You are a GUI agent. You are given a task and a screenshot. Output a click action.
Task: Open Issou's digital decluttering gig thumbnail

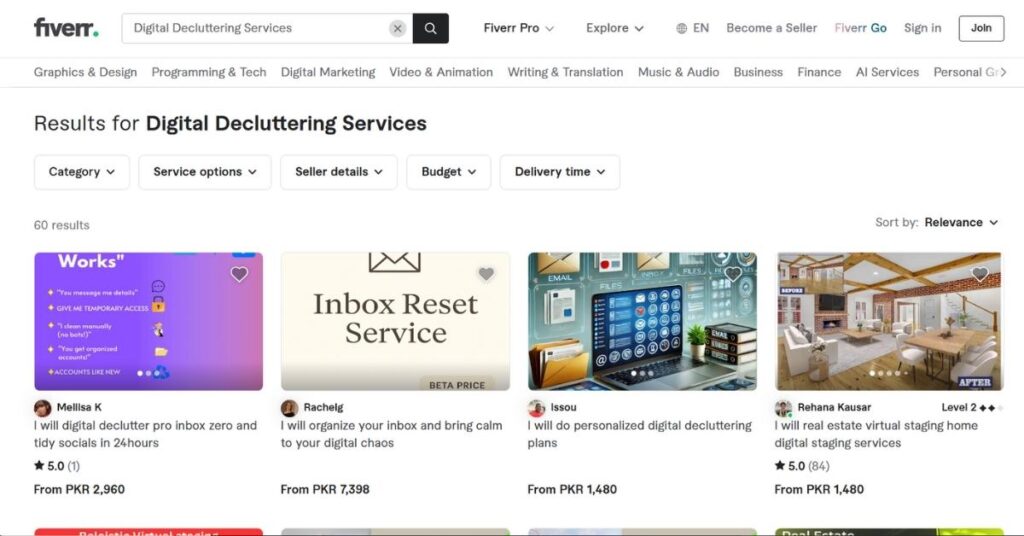point(642,321)
